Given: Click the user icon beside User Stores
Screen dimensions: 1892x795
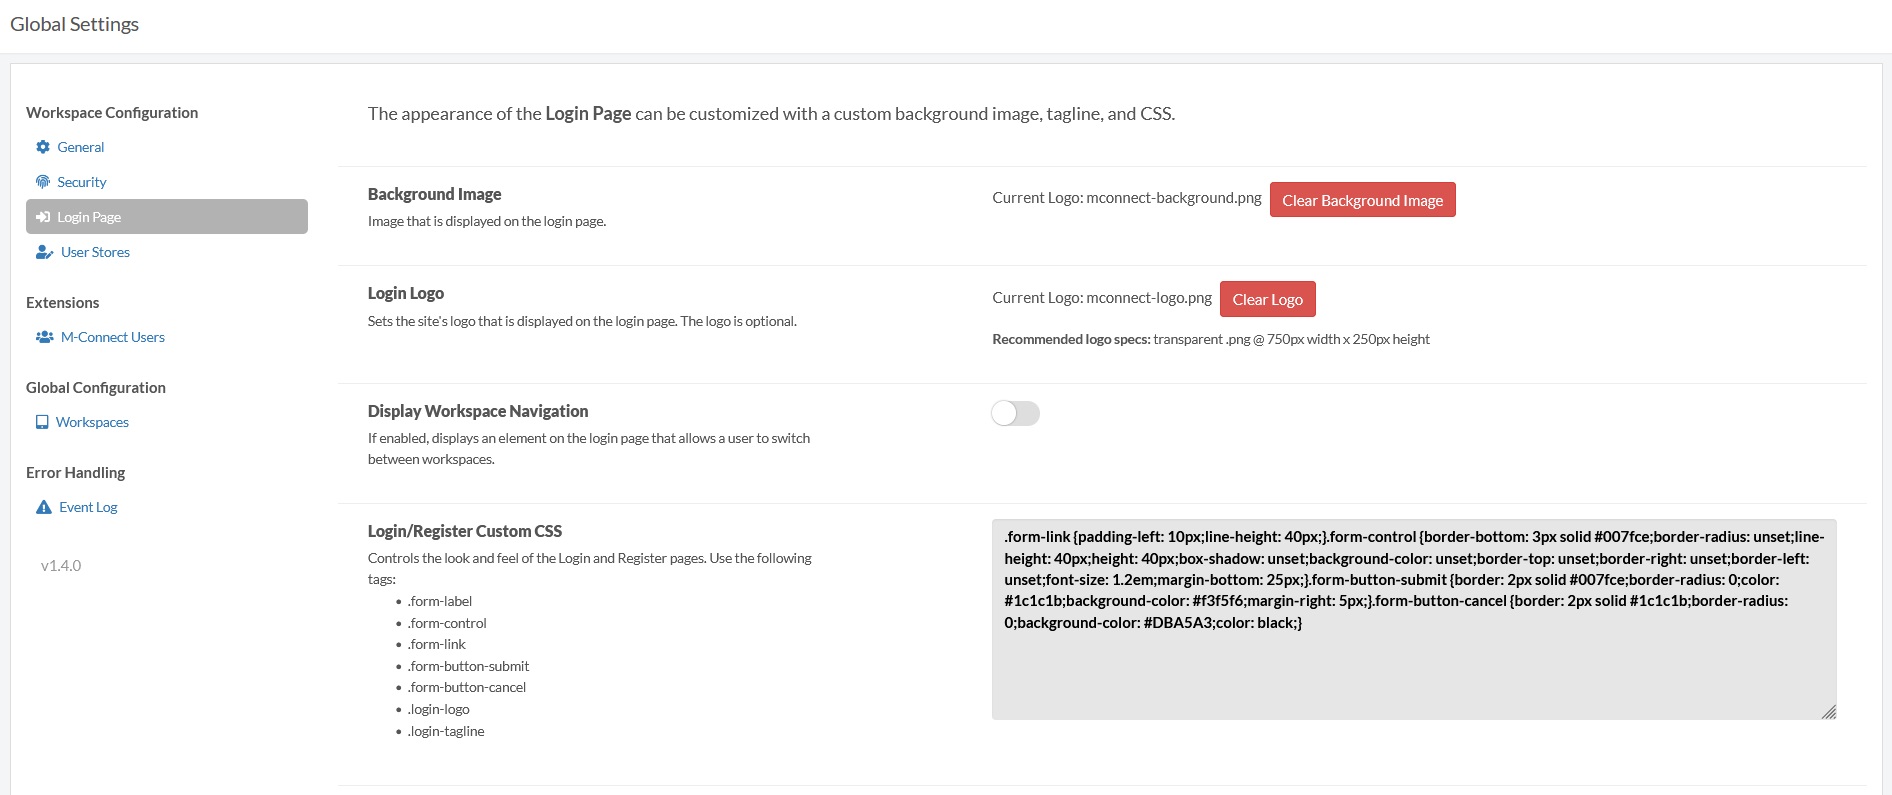Looking at the screenshot, I should click(43, 251).
